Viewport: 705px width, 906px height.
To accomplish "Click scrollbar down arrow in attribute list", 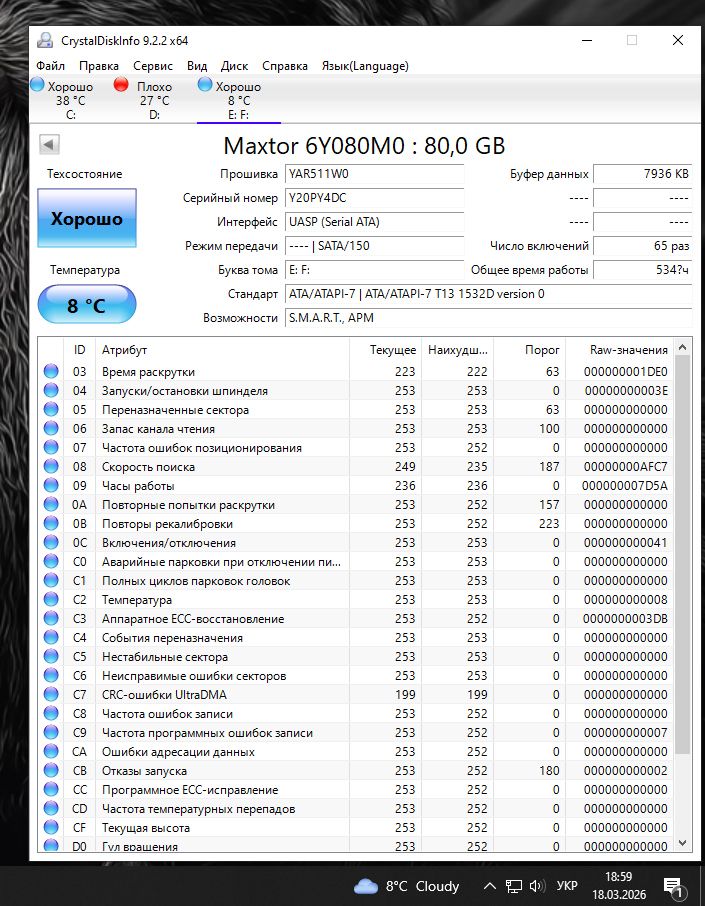I will [682, 843].
